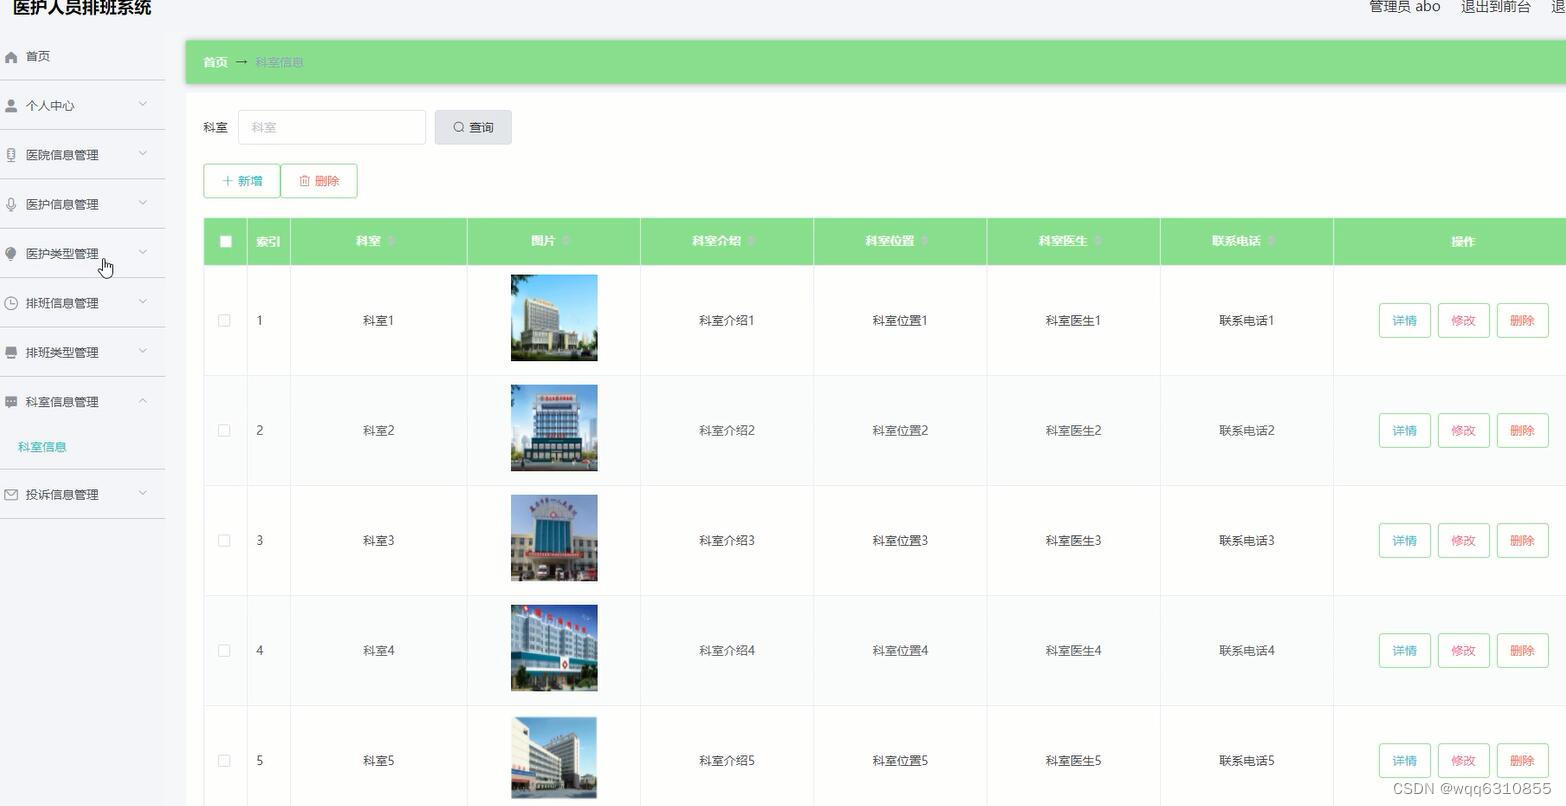Click 修改 for row 科室5
Image resolution: width=1566 pixels, height=806 pixels.
(x=1464, y=761)
